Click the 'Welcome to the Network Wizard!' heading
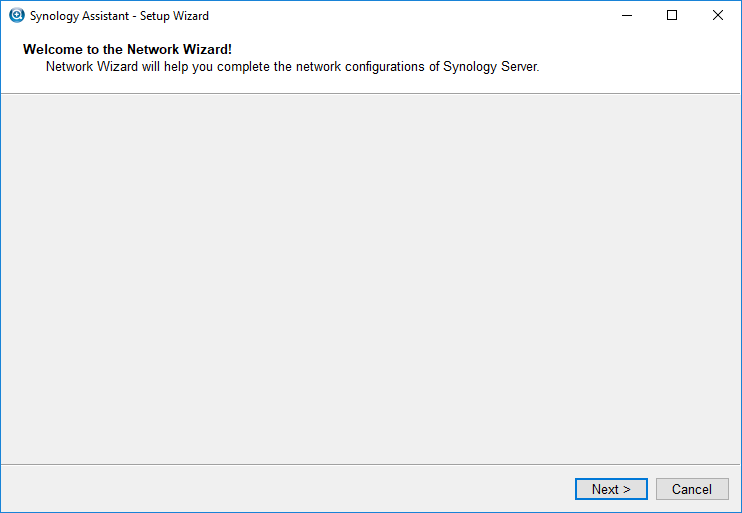 click(127, 49)
